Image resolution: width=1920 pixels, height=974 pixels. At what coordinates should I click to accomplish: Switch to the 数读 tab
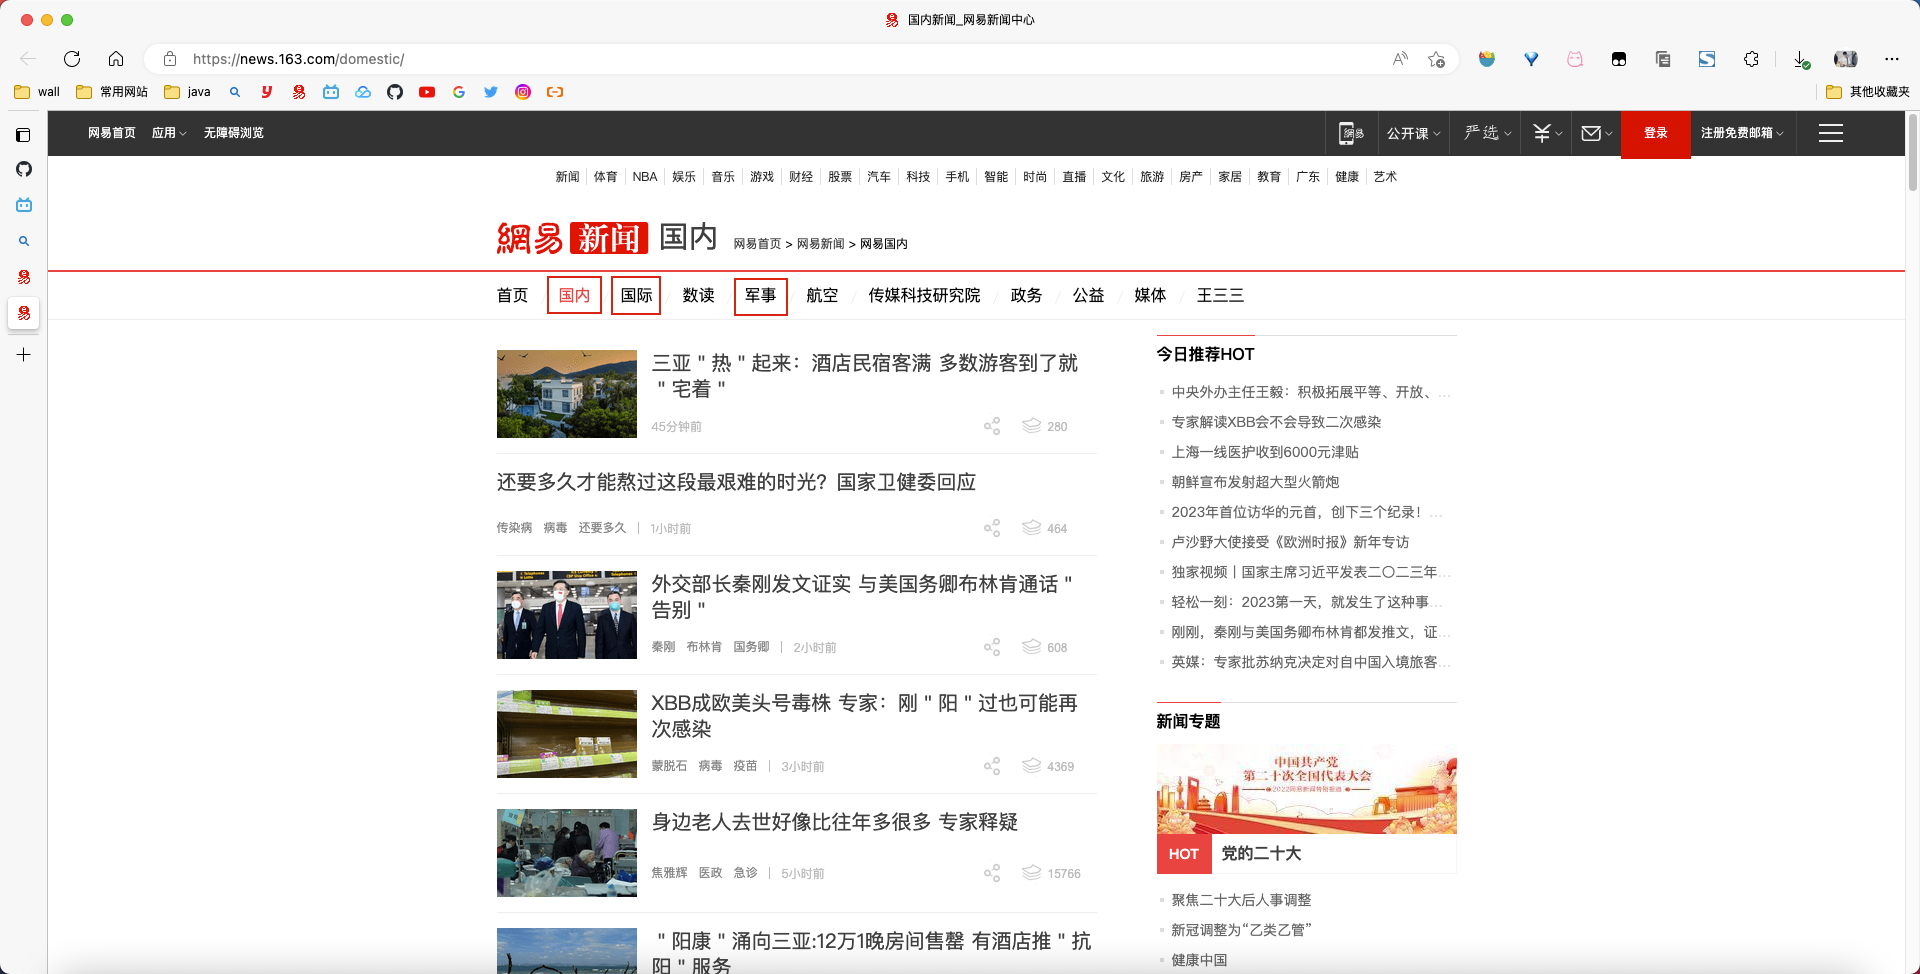pyautogui.click(x=698, y=296)
